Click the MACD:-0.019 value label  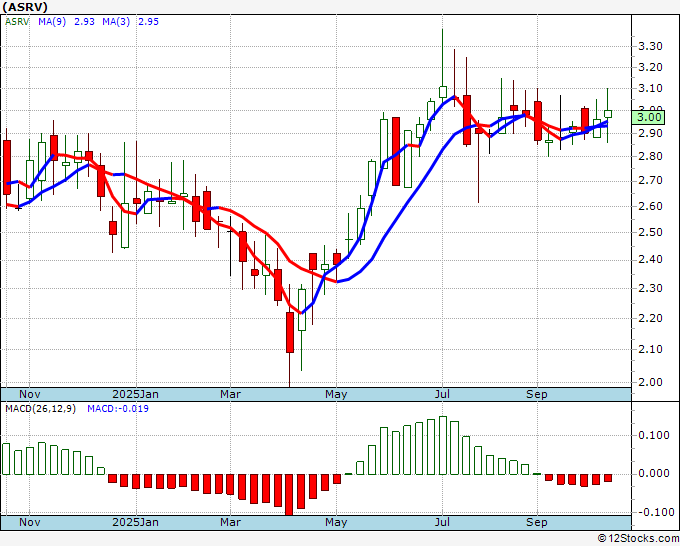[x=116, y=408]
